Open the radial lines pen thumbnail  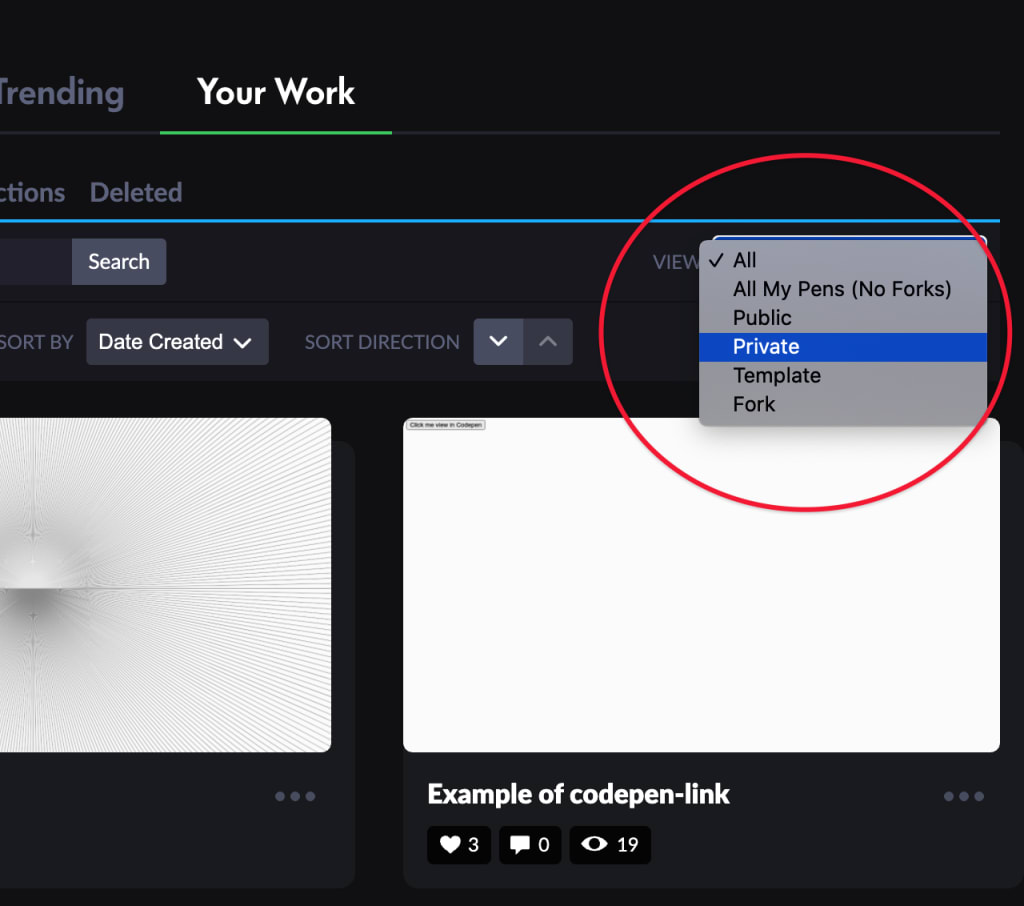click(x=165, y=585)
